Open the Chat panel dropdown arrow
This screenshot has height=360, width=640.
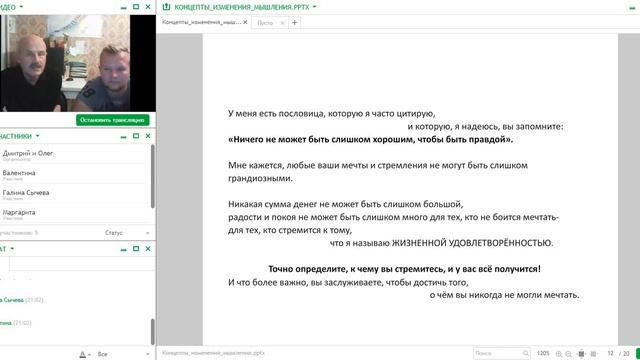[x=12, y=249]
